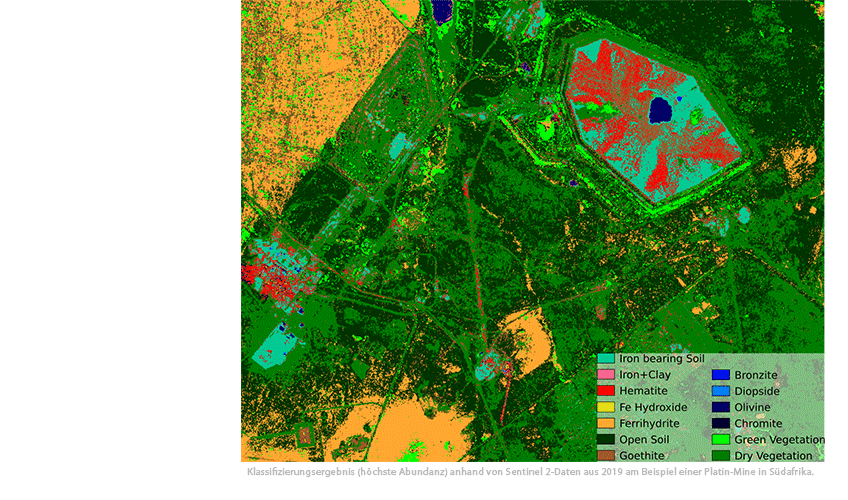Image resolution: width=848 pixels, height=500 pixels.
Task: Click the Iron bearing Soil legend swatch
Action: [606, 359]
